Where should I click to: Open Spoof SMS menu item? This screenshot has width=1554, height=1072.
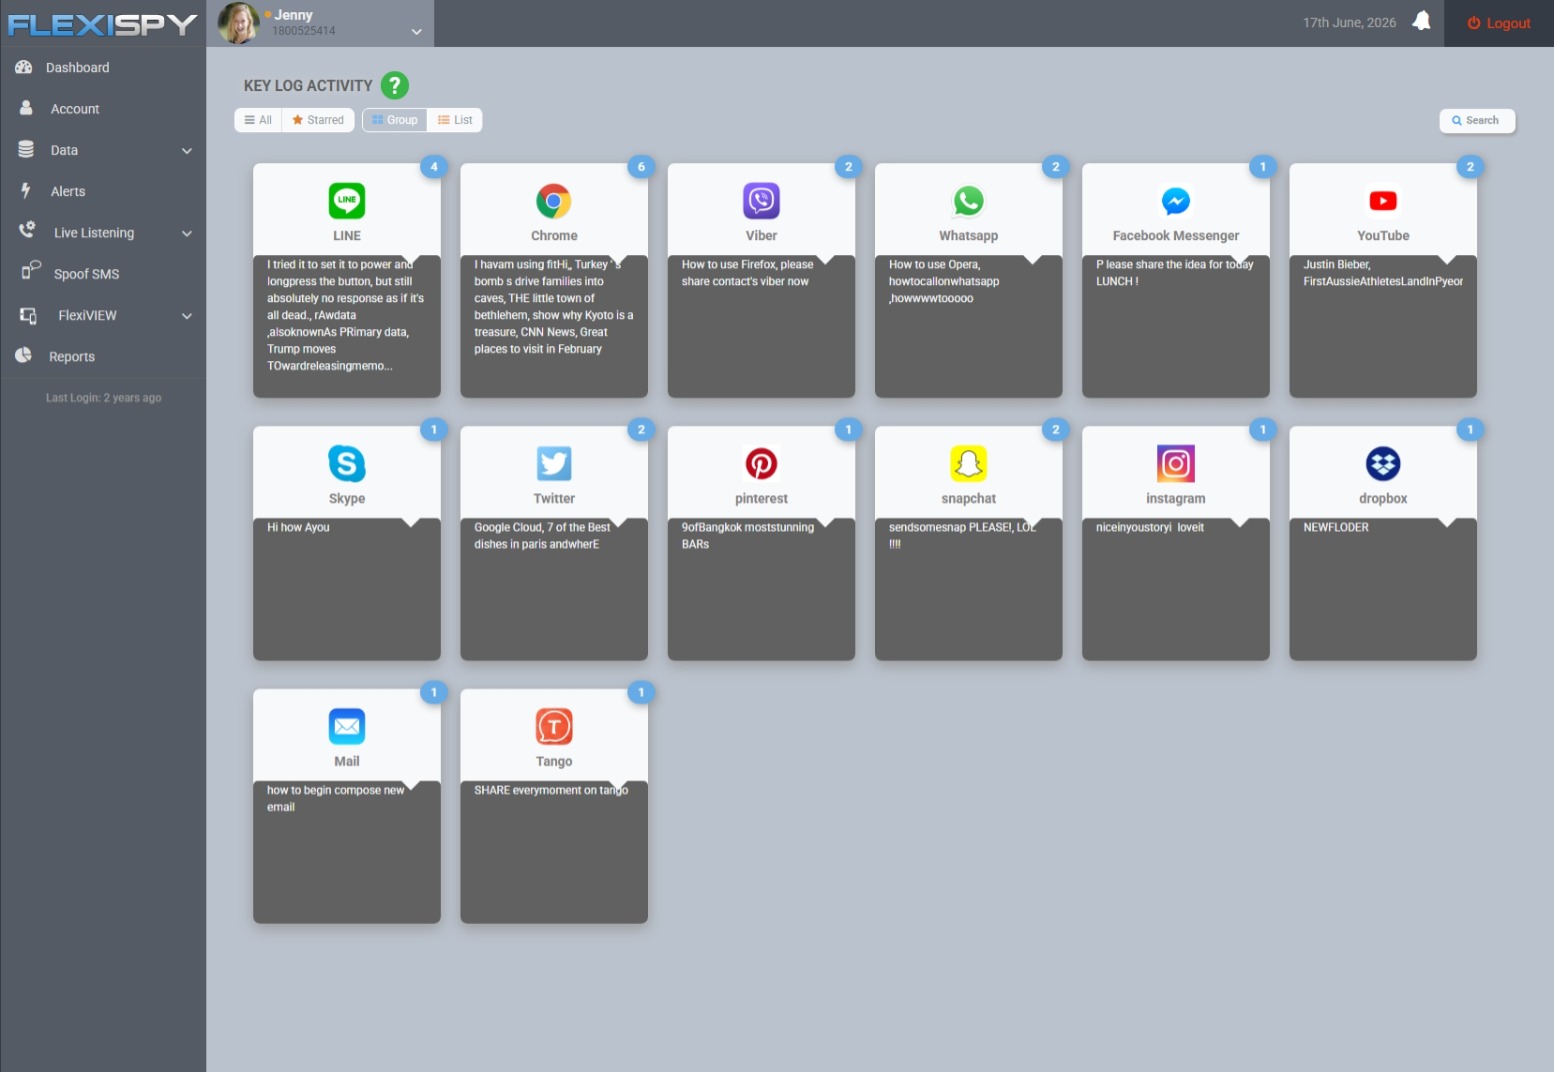[87, 274]
